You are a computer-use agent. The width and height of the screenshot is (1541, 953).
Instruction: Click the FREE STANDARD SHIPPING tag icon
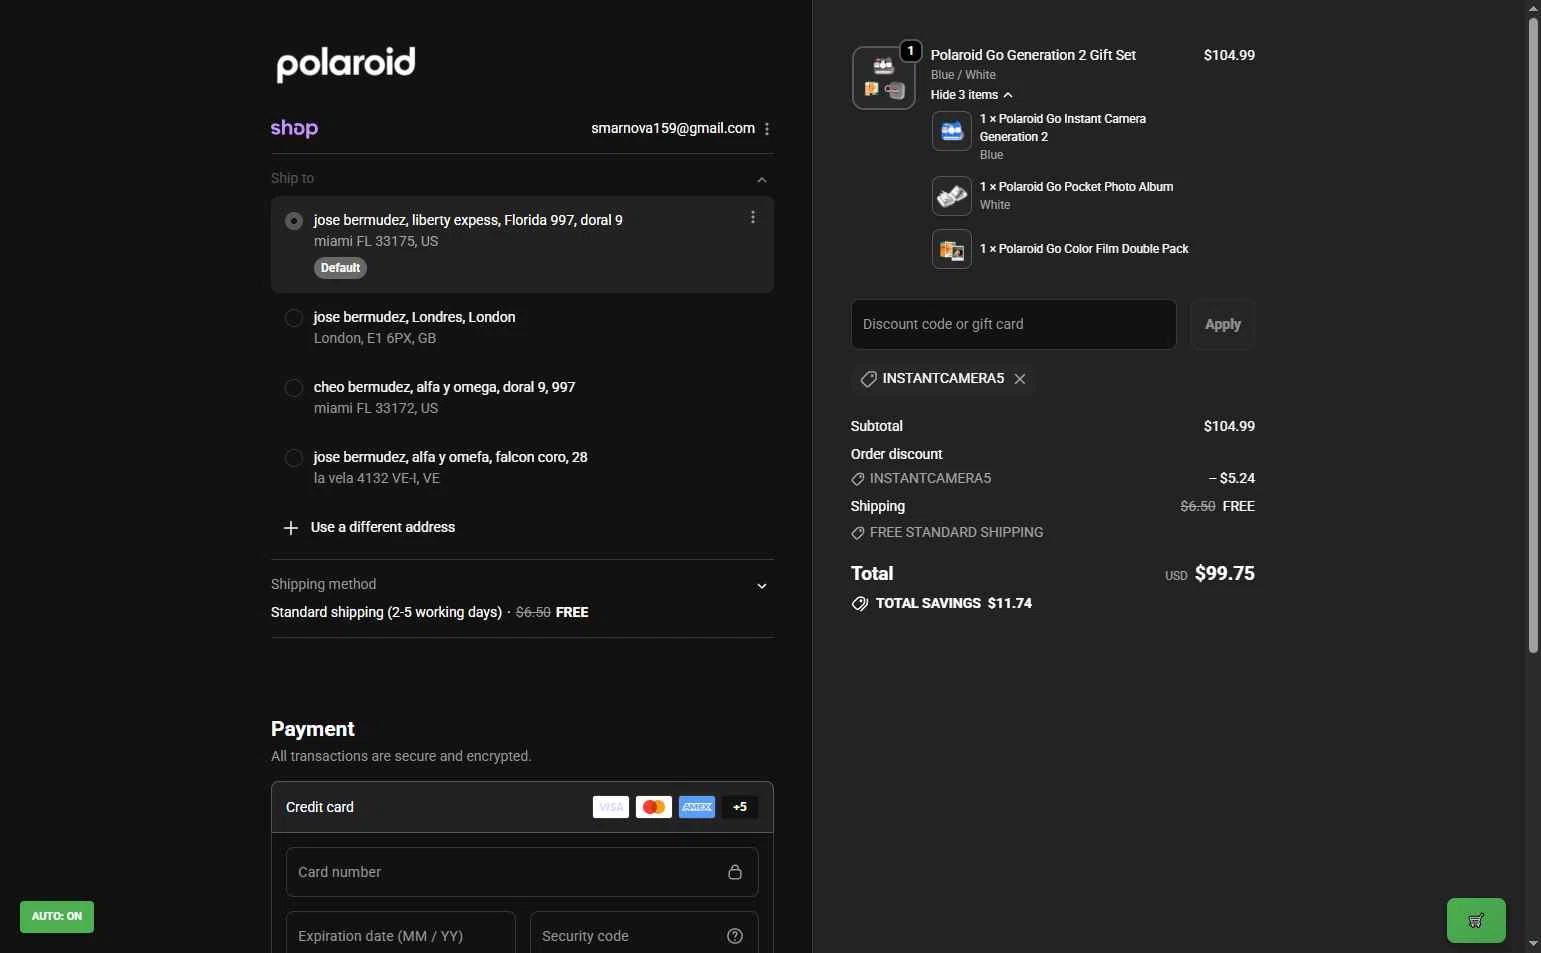click(858, 533)
